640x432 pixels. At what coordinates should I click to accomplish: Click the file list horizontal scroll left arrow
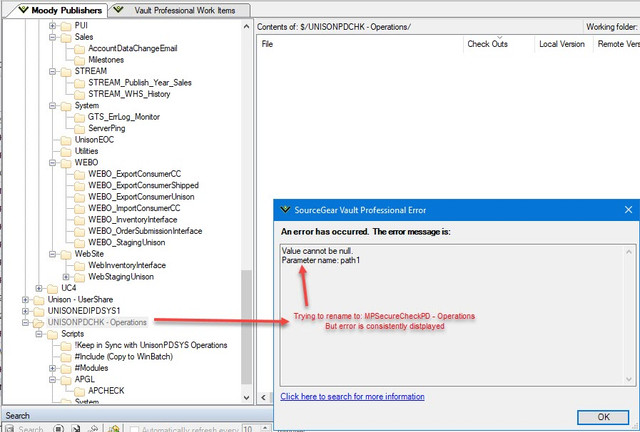[x=264, y=397]
